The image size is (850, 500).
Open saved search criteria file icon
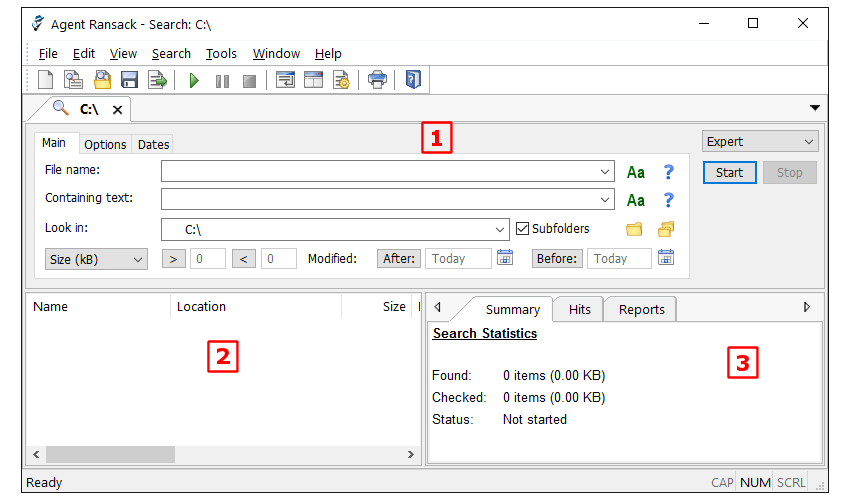pyautogui.click(x=102, y=80)
